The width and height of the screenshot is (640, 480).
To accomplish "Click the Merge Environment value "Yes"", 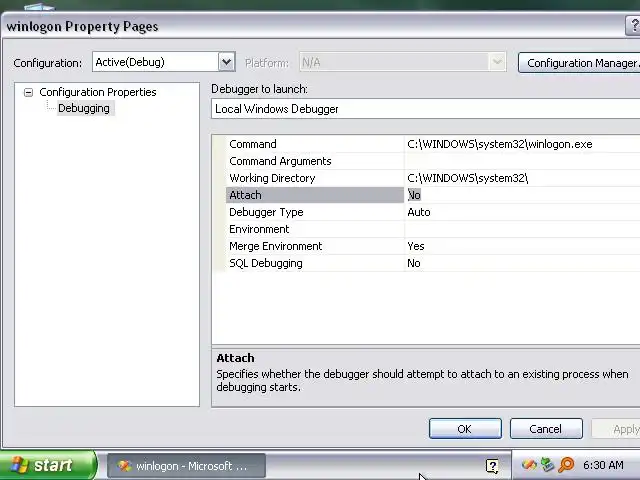I will coord(416,247).
